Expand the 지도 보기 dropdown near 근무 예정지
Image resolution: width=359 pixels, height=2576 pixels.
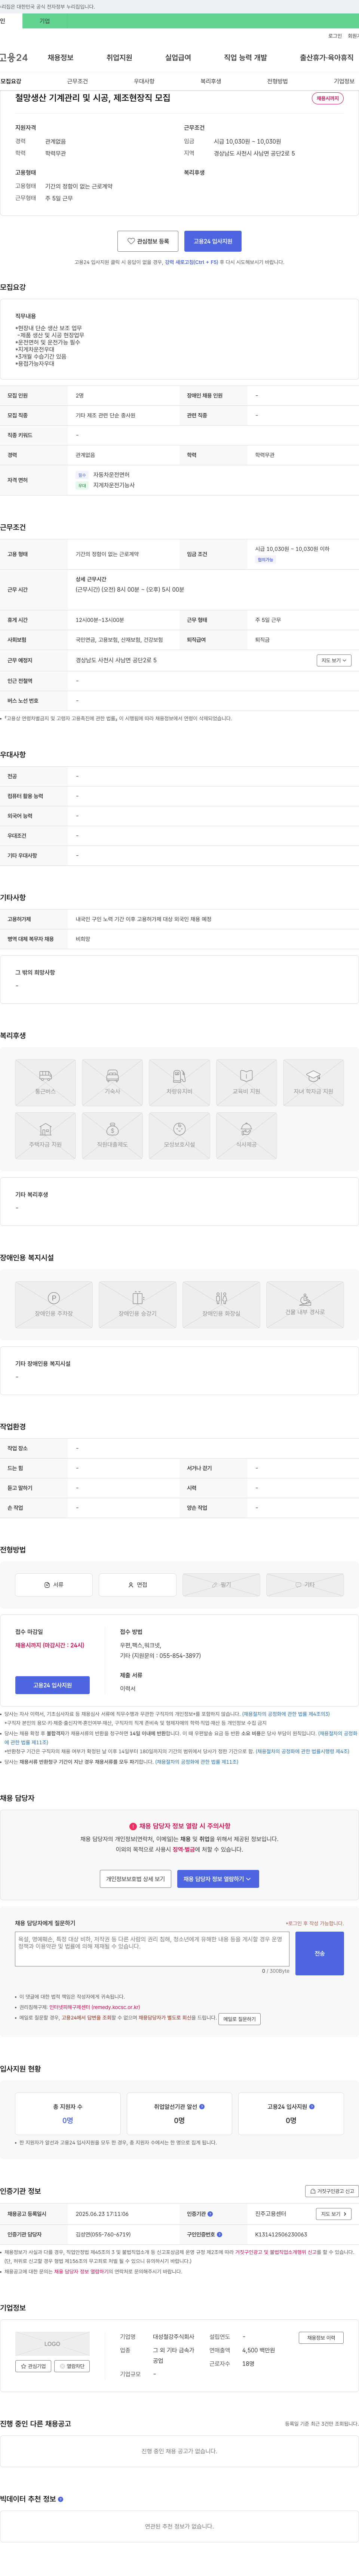tap(334, 660)
